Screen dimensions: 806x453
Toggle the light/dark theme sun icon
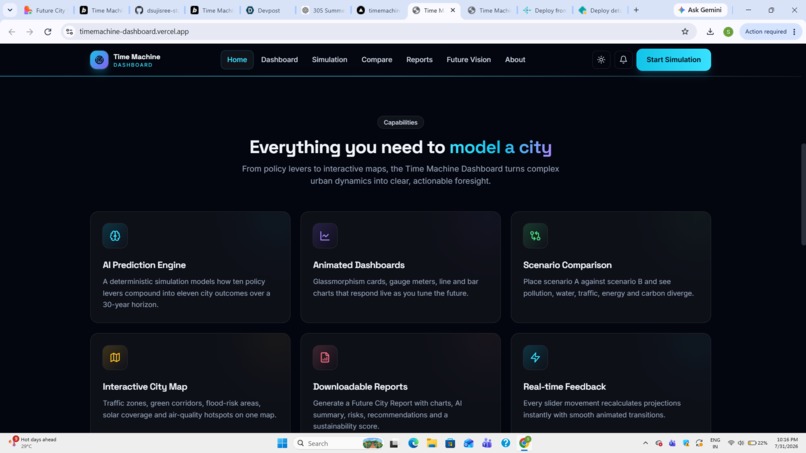tap(601, 60)
